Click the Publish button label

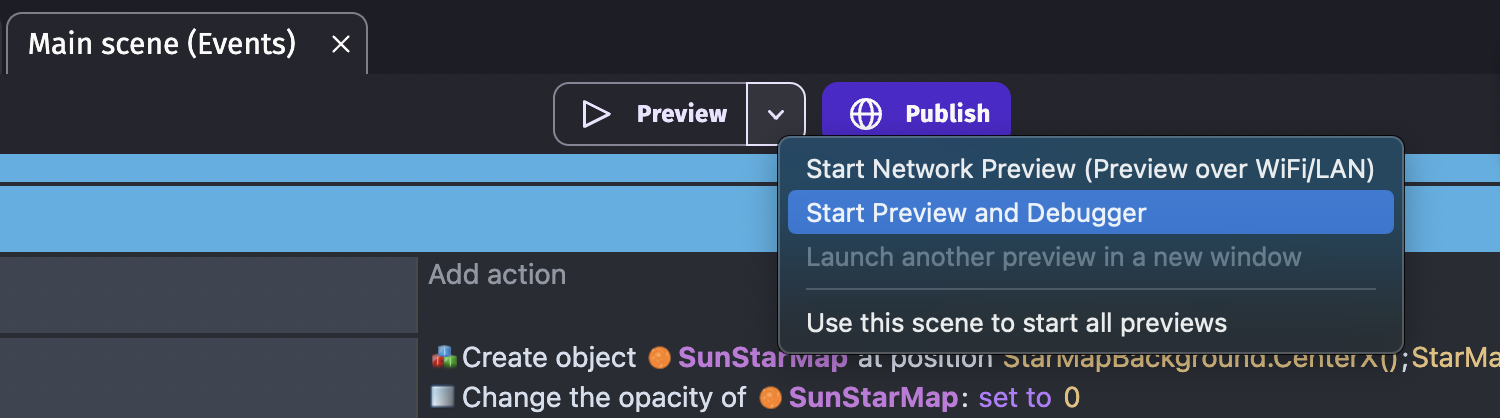click(948, 114)
